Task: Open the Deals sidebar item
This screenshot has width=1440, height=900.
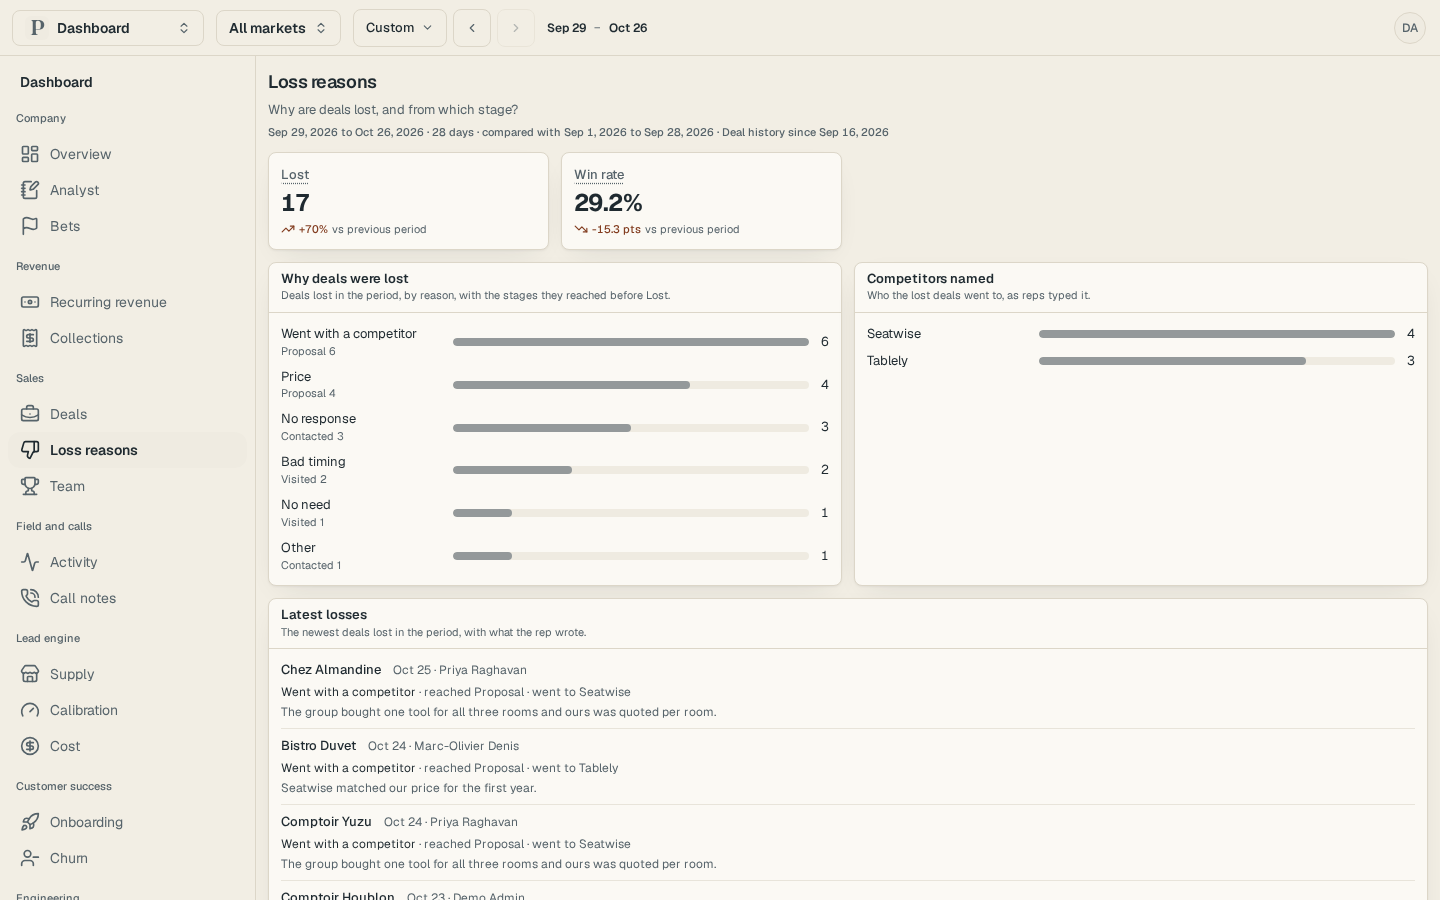Action: pyautogui.click(x=127, y=414)
